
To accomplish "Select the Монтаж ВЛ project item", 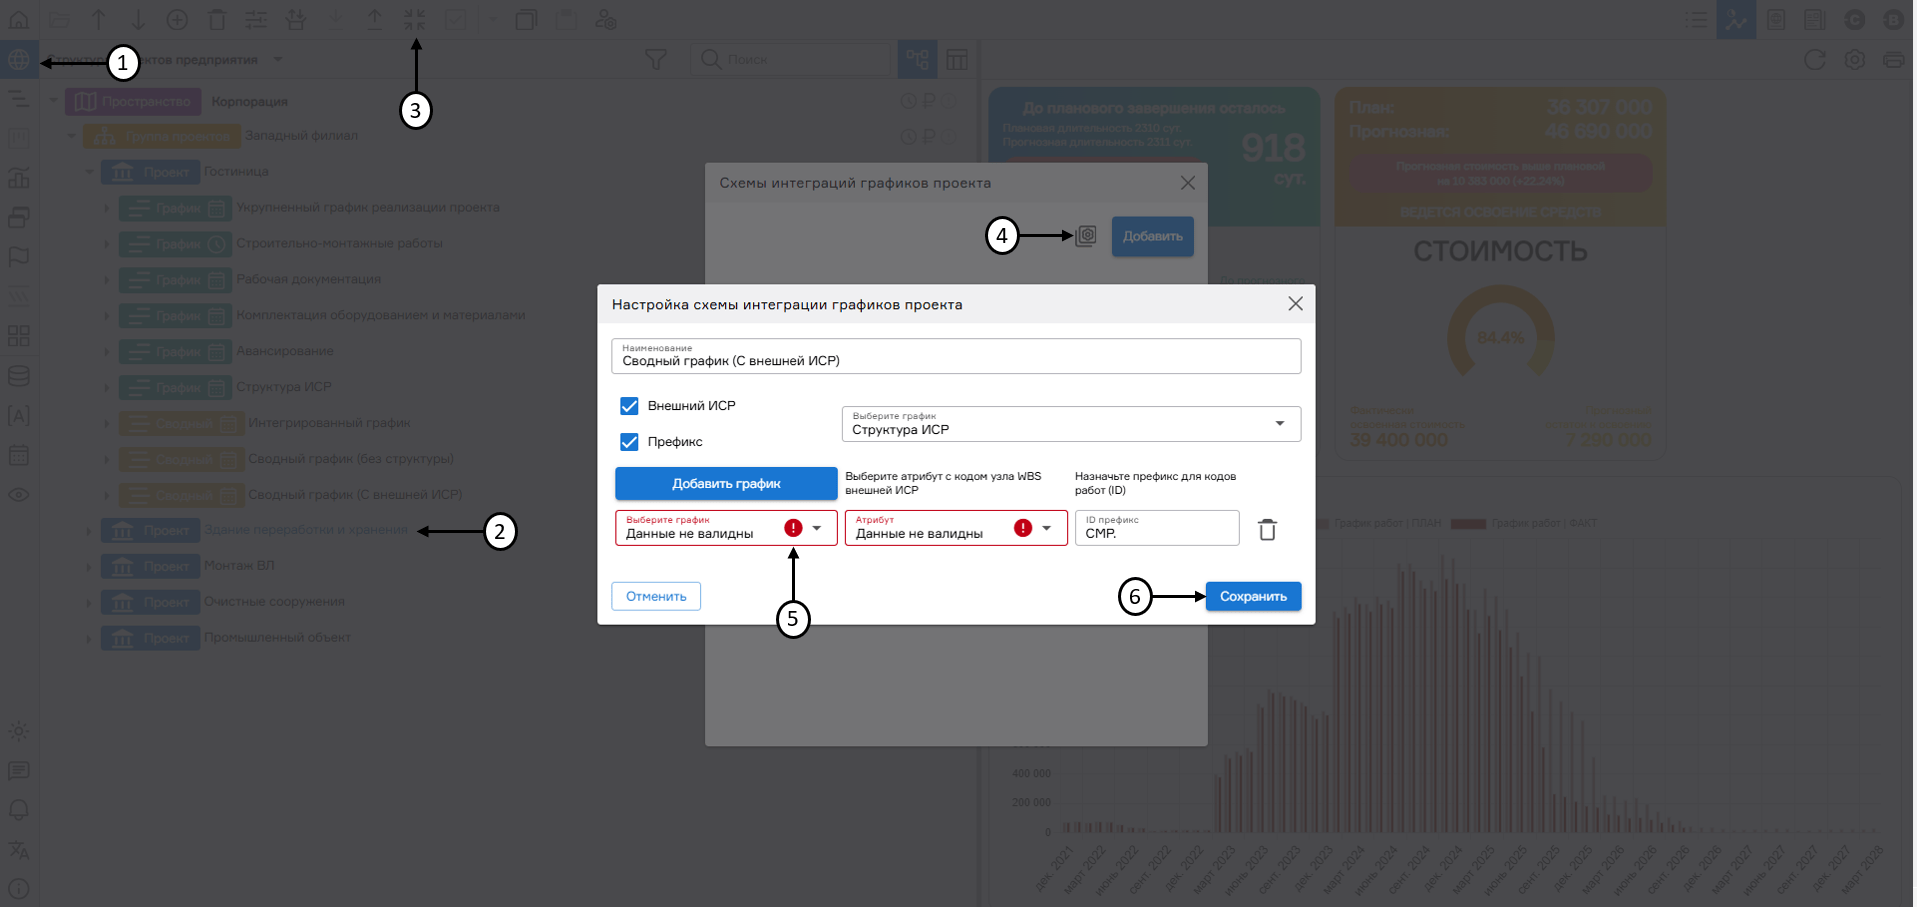I will coord(239,566).
